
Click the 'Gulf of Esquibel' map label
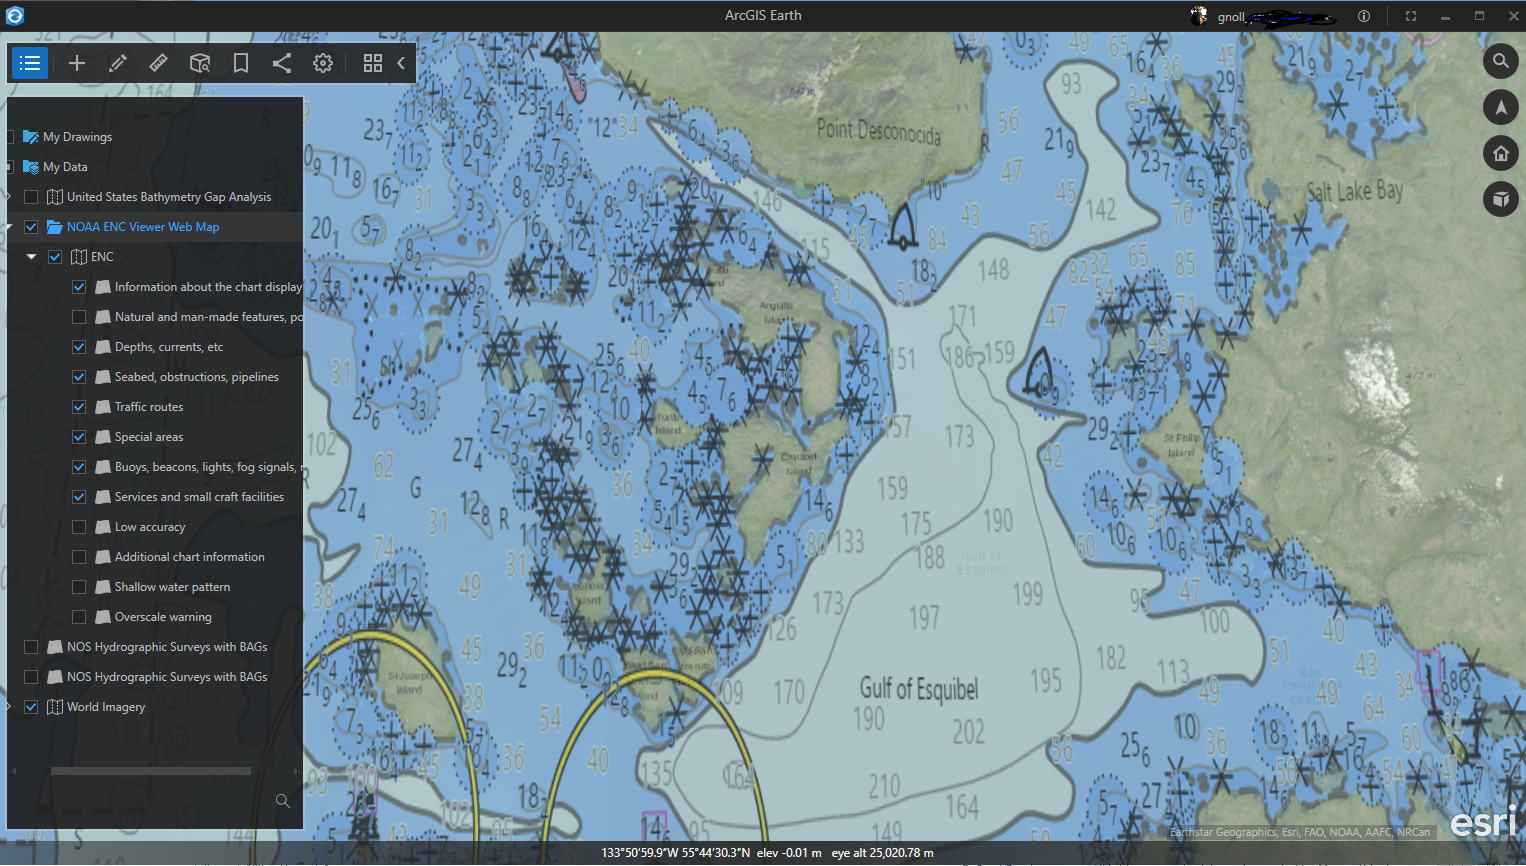click(919, 689)
